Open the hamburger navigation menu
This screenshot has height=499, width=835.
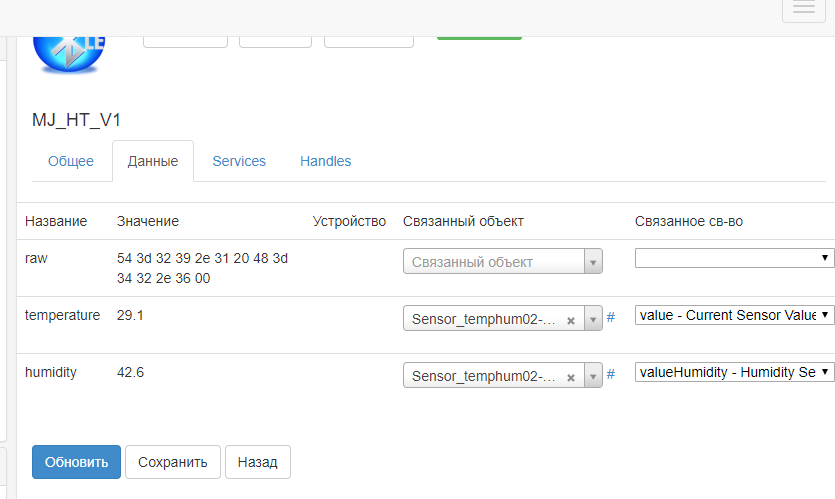click(804, 9)
